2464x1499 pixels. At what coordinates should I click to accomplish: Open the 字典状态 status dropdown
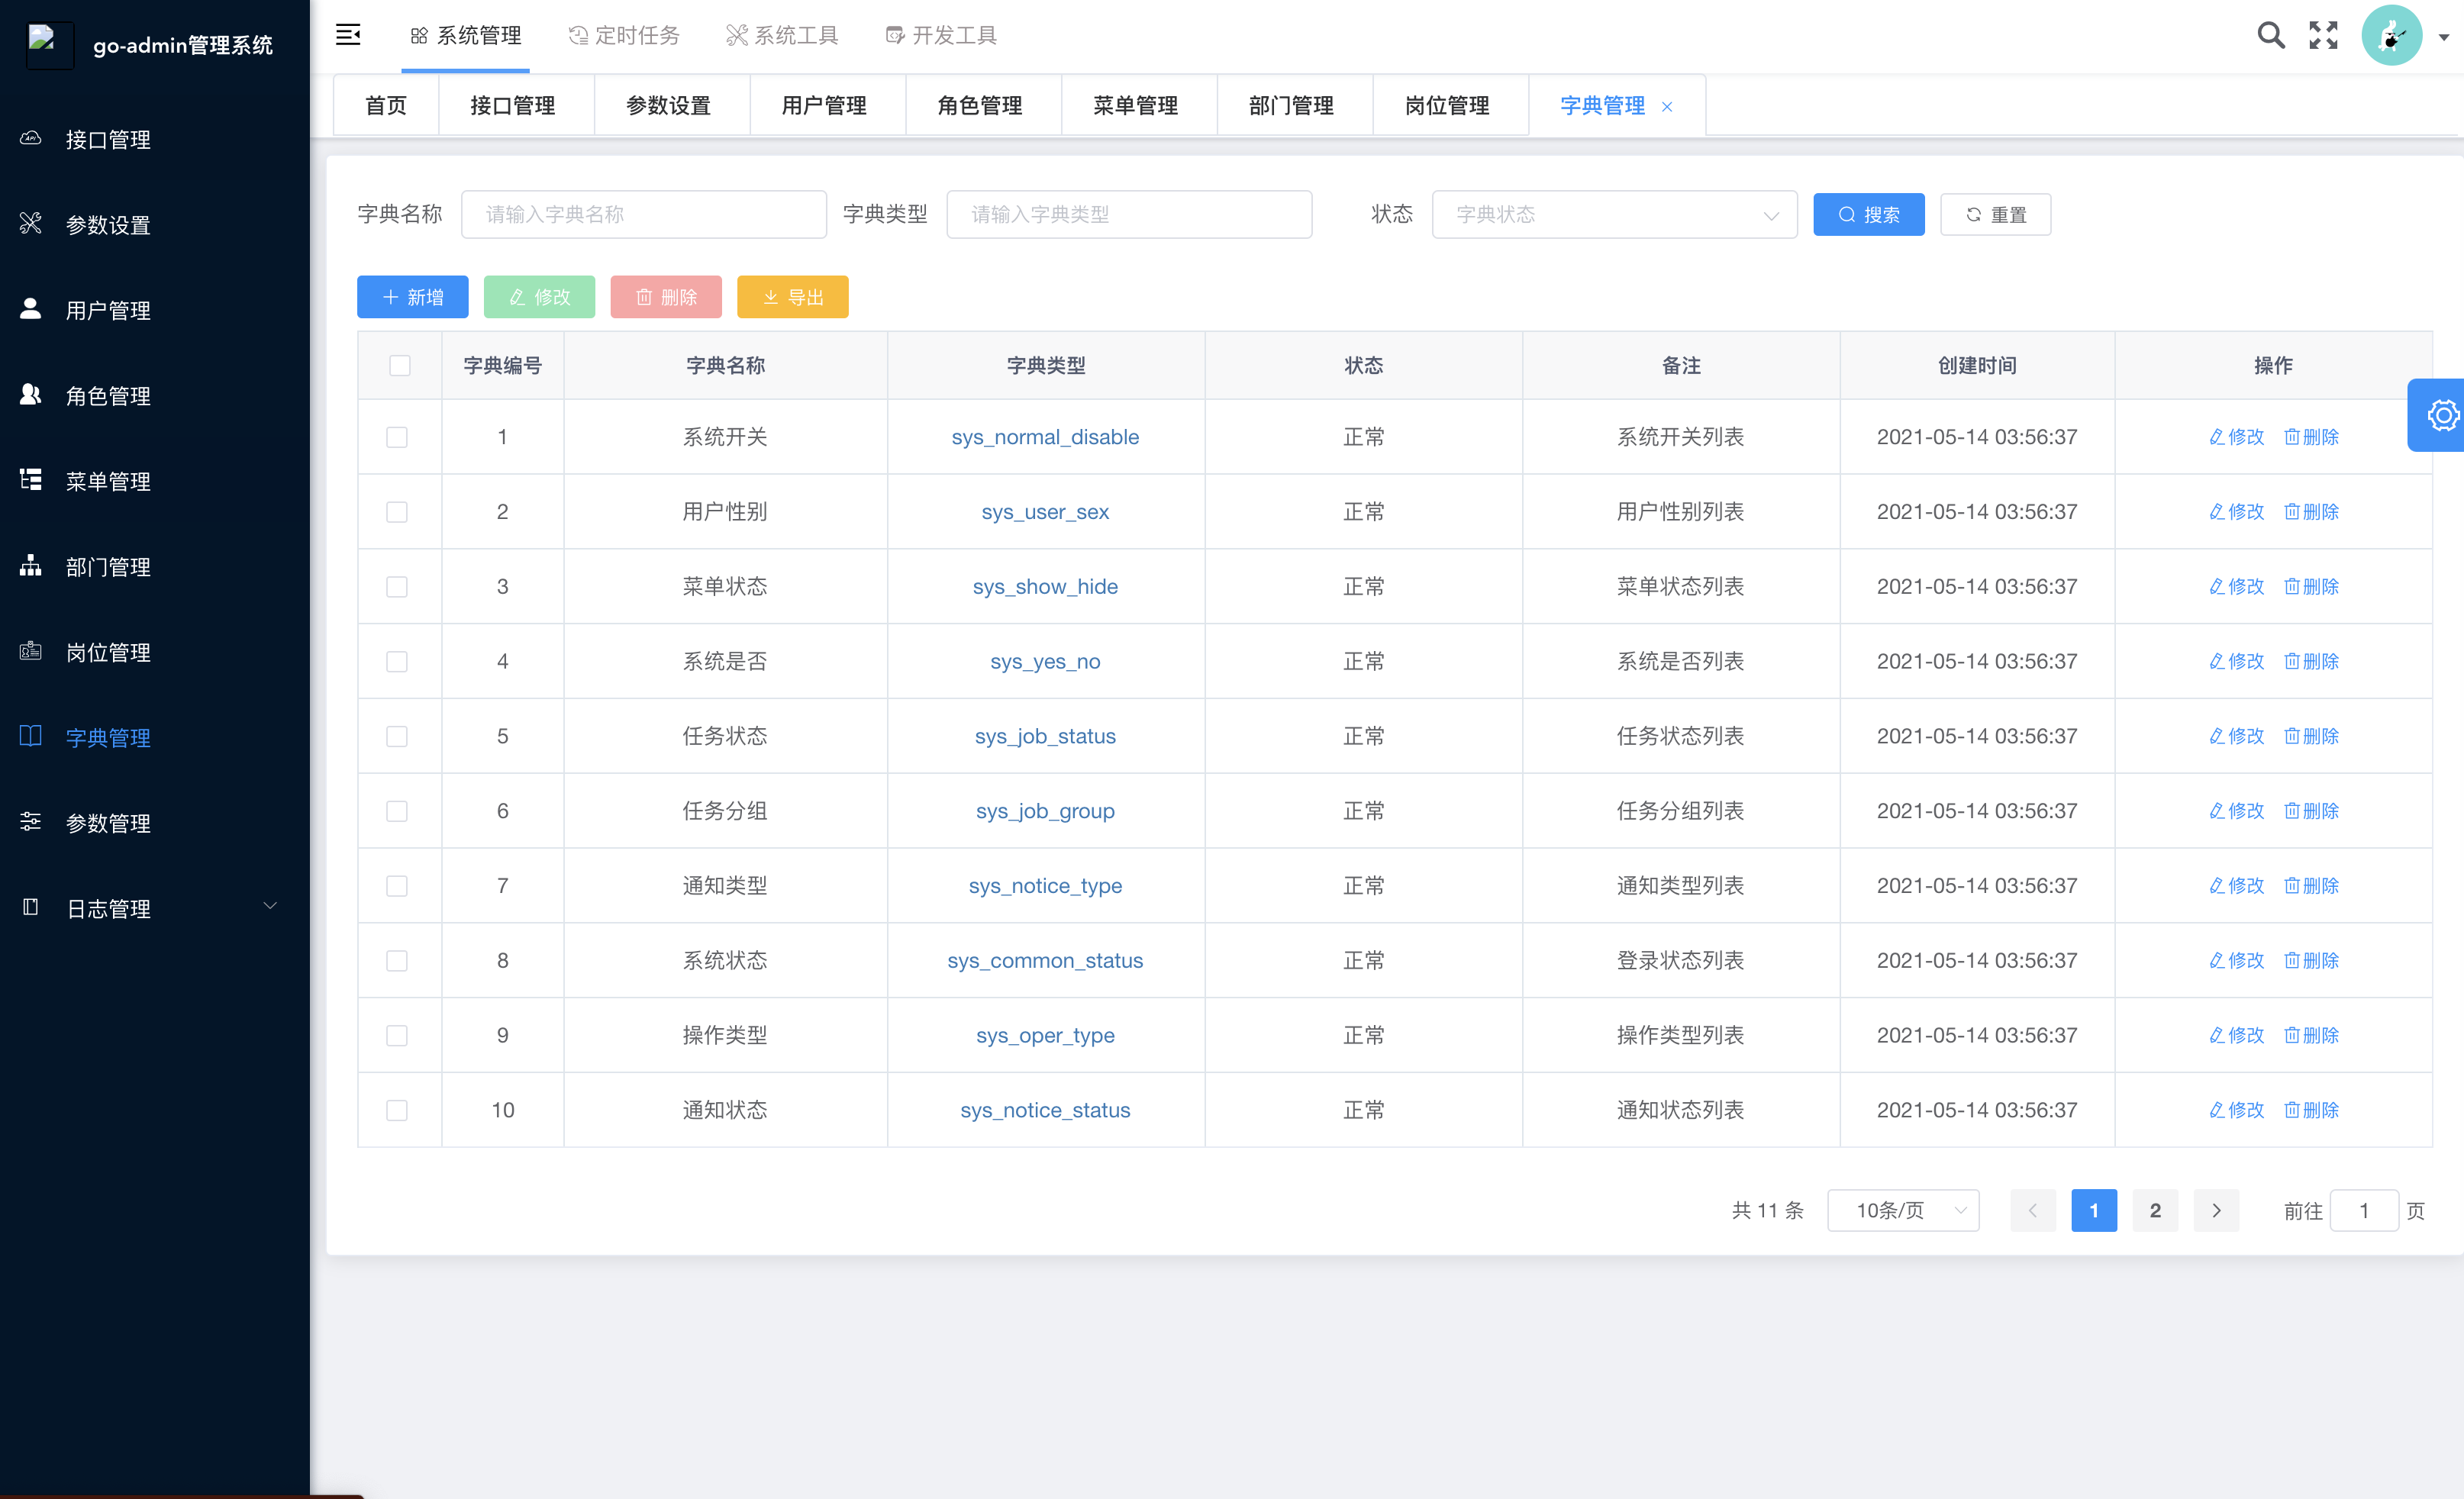[x=1614, y=214]
